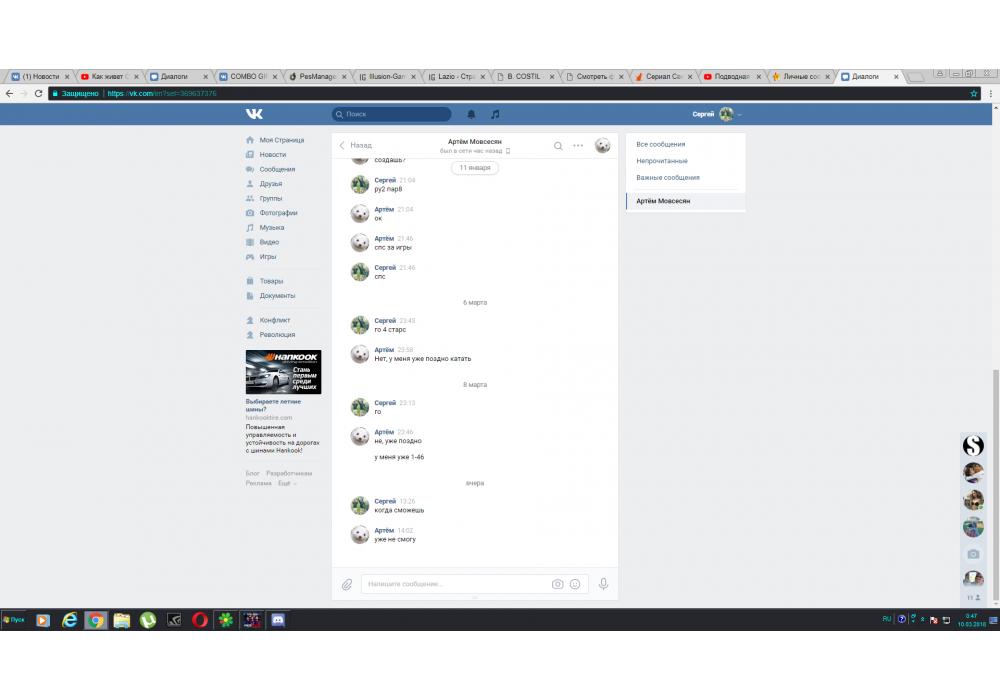
Task: Record a voice message with microphone icon
Action: point(603,584)
